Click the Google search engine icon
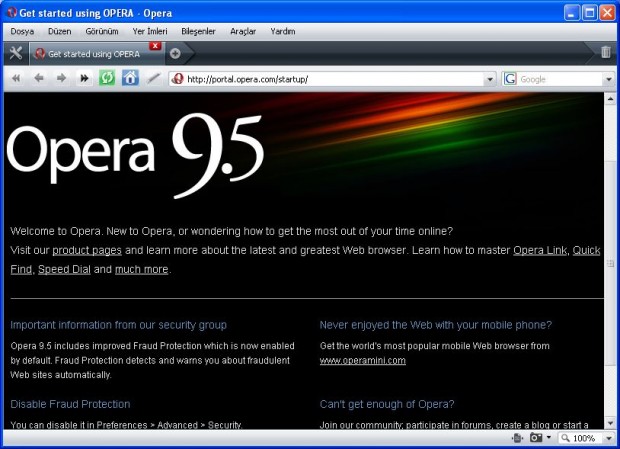Viewport: 620px width, 449px height. tap(510, 79)
